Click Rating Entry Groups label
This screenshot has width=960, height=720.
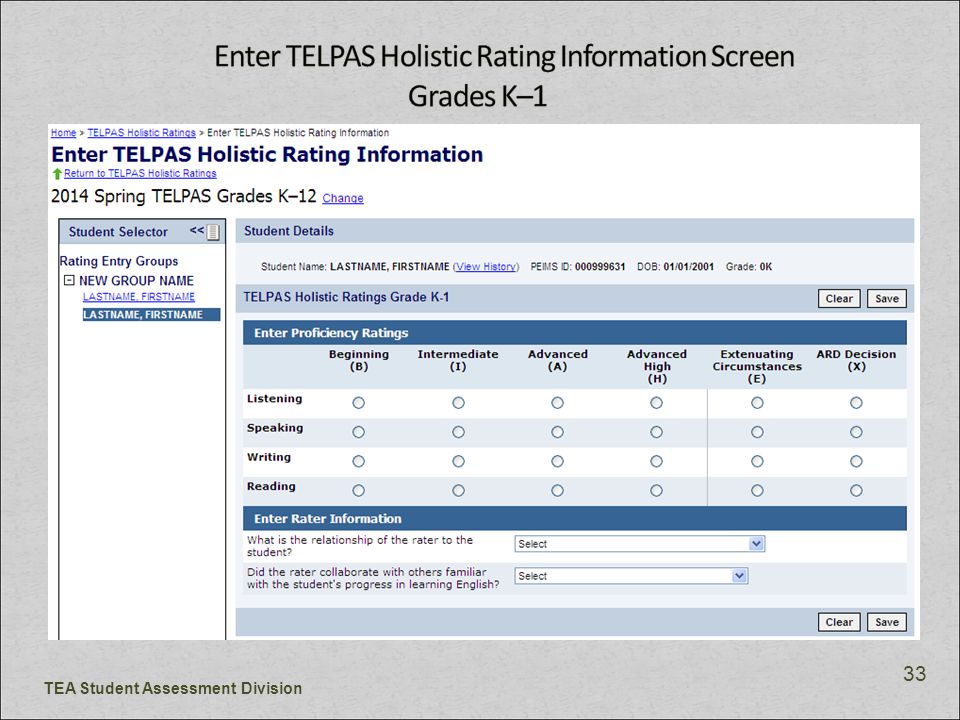119,261
